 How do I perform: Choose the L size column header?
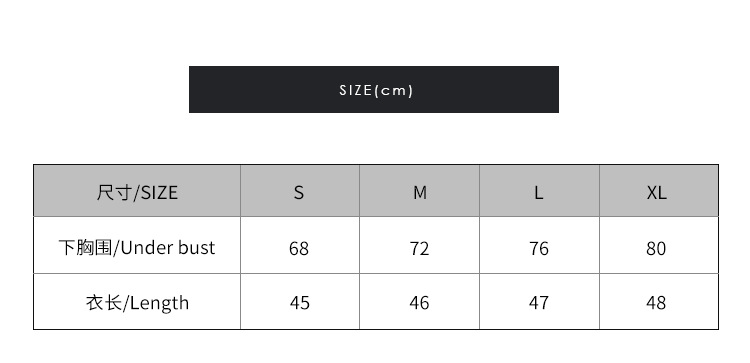[x=539, y=191]
